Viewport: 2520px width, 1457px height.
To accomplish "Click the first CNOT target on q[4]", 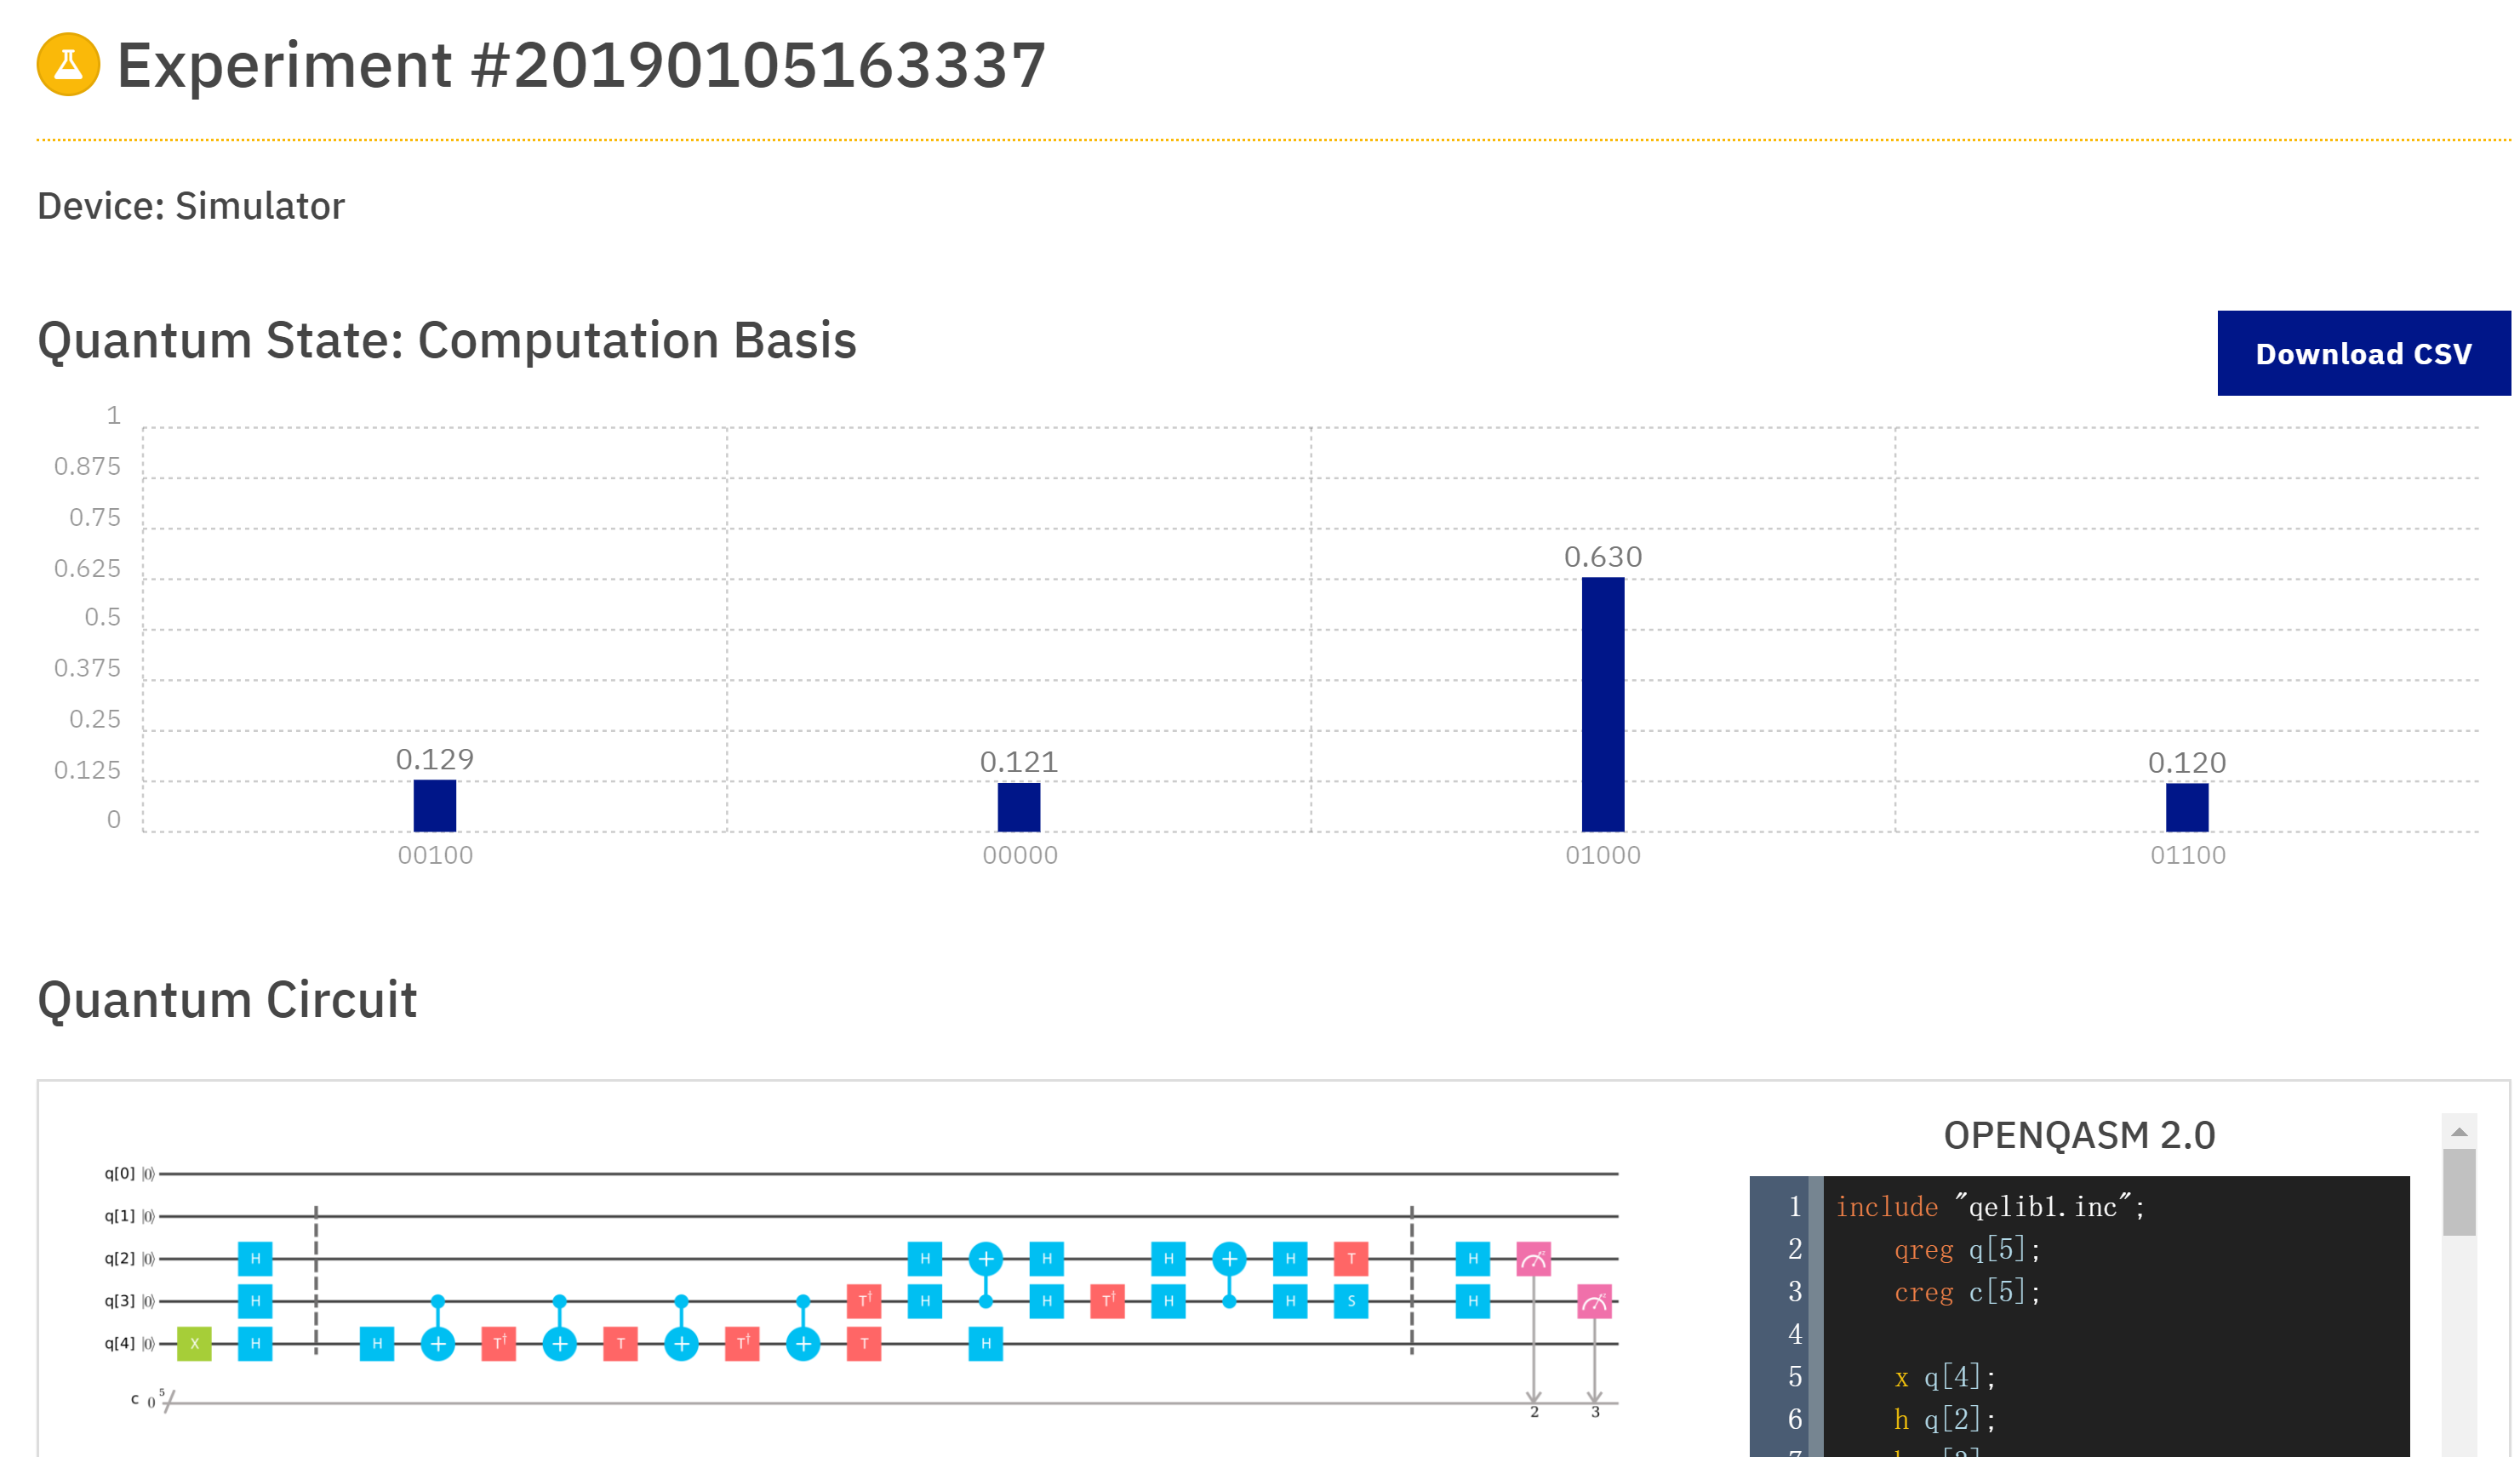I will coord(438,1343).
